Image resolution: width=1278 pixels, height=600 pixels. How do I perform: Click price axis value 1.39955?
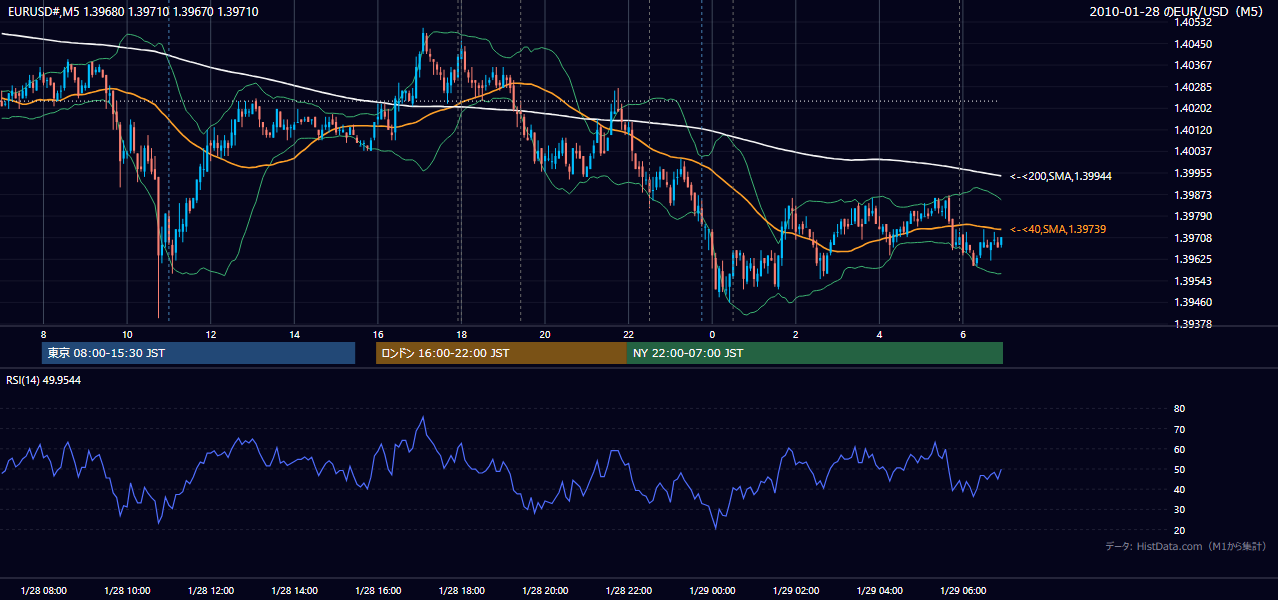pos(1192,173)
